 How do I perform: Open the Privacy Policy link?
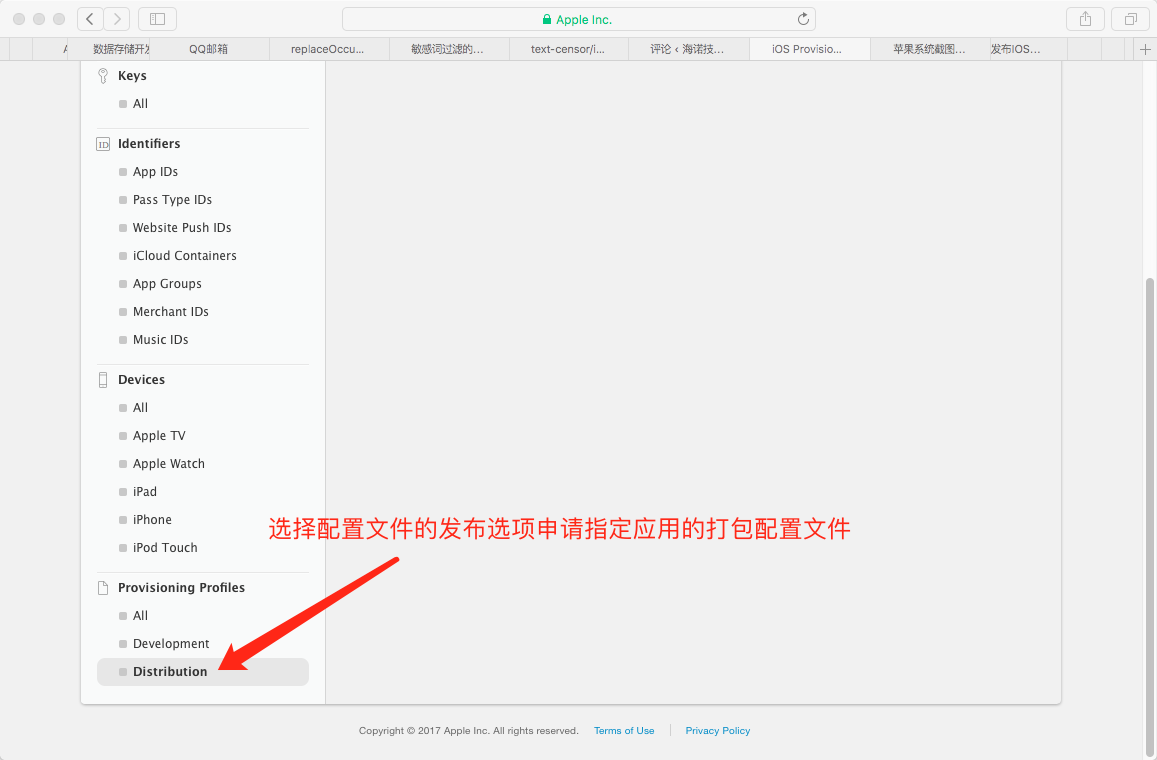click(718, 730)
